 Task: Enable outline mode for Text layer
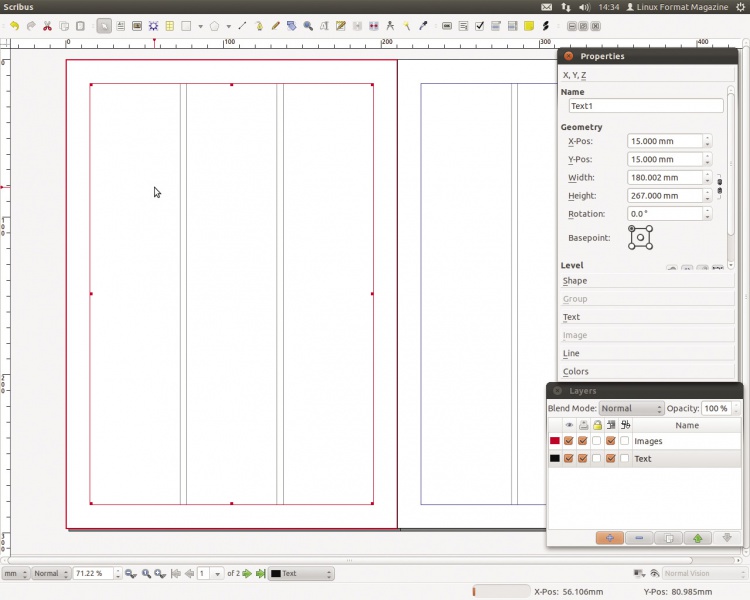click(625, 458)
